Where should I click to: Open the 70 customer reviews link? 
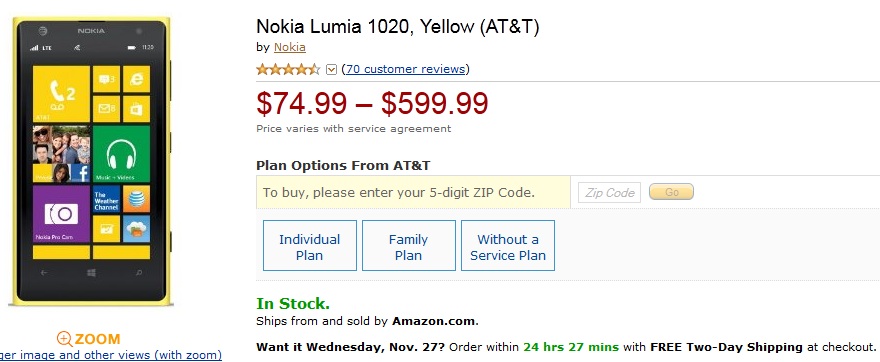click(405, 69)
